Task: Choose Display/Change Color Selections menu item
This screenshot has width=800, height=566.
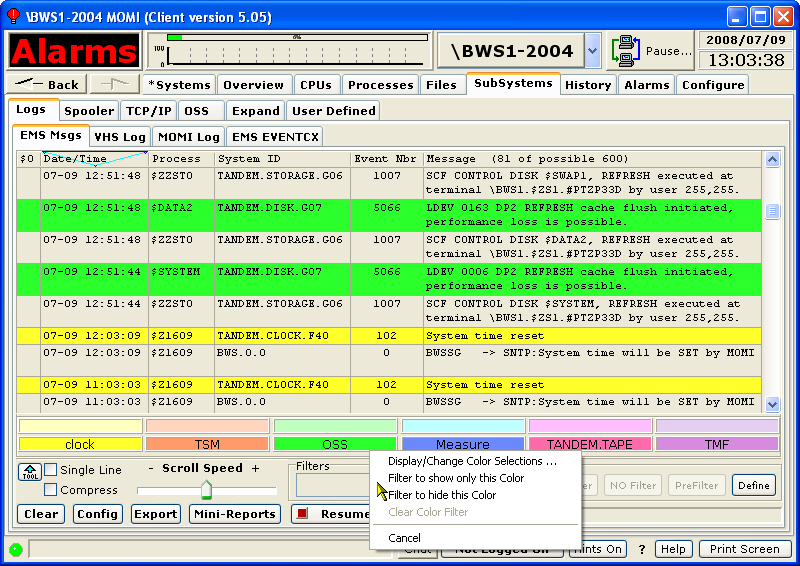Action: pyautogui.click(x=472, y=461)
